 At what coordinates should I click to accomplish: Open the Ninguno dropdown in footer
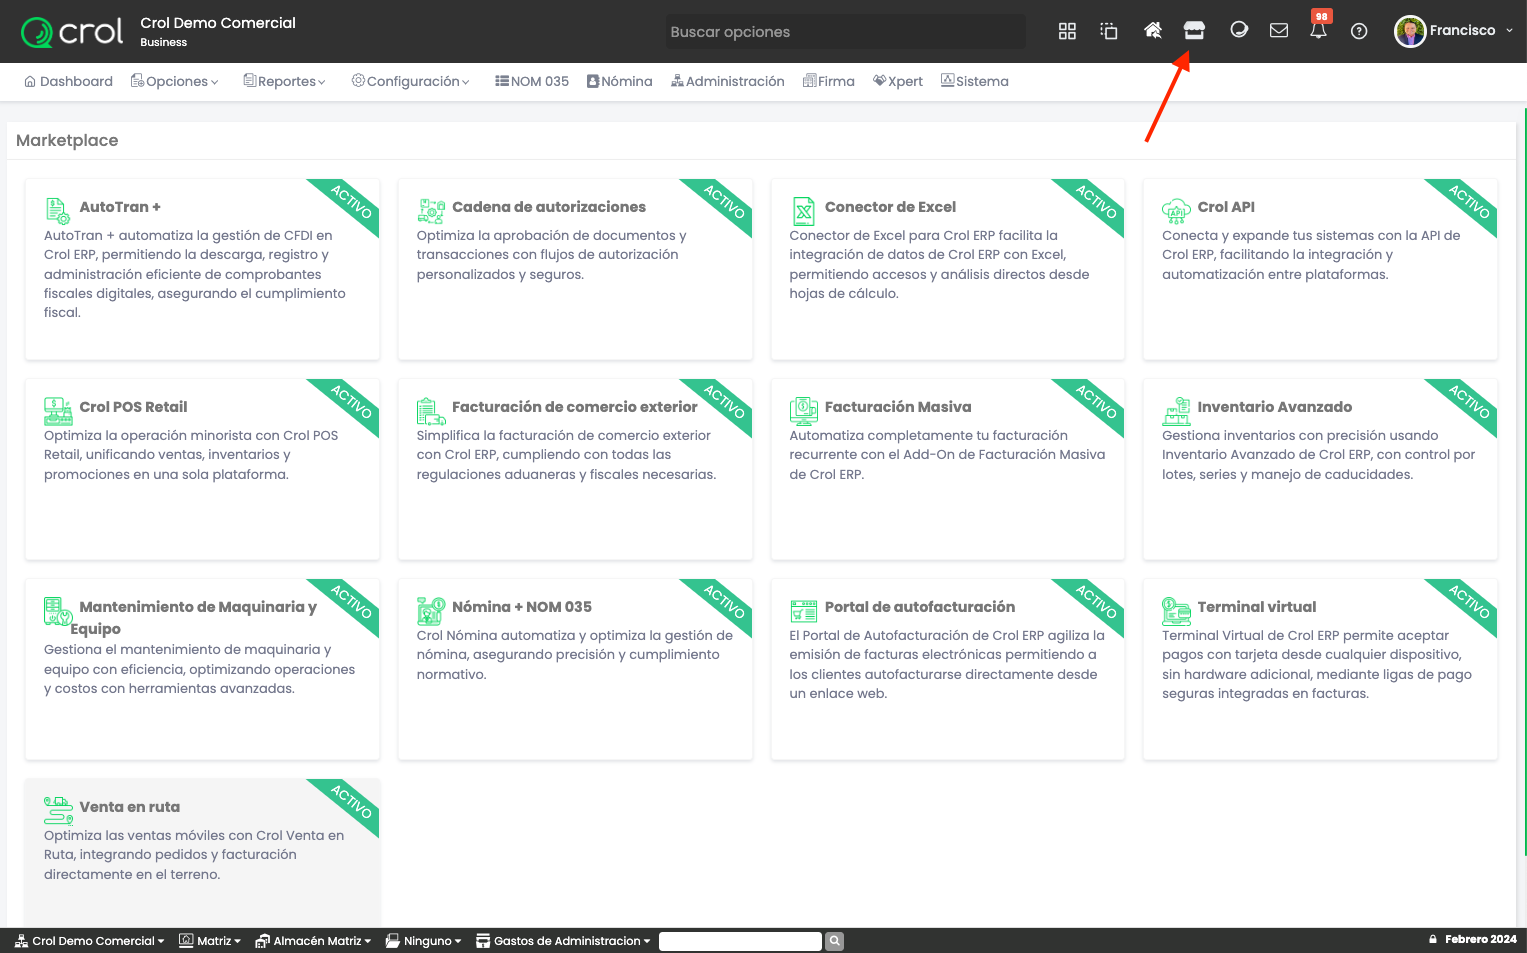click(425, 941)
